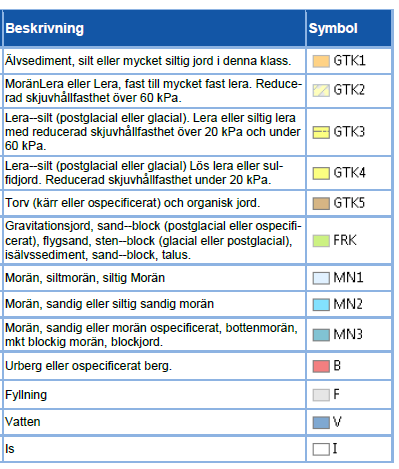
Task: Select the brown GTK5 peat swatch
Action: click(x=321, y=203)
